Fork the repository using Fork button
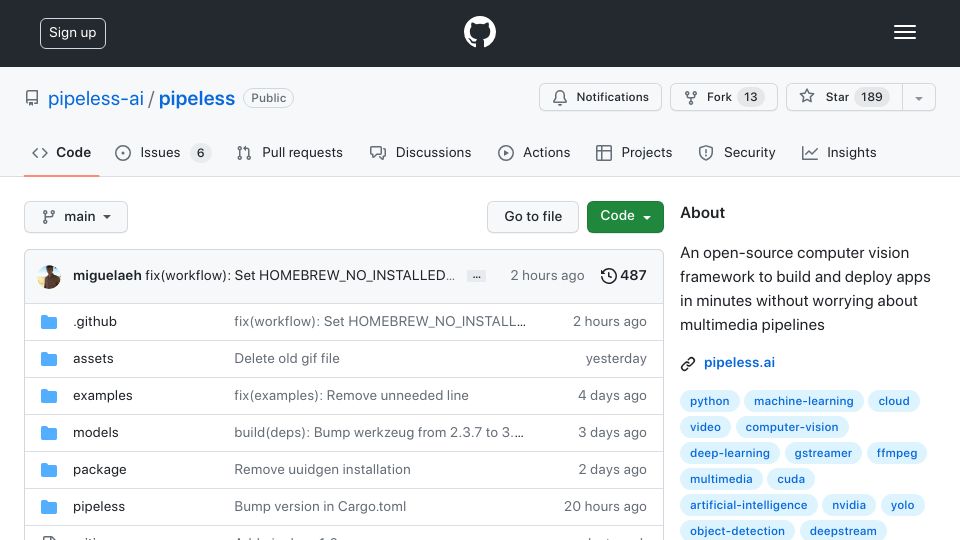Image resolution: width=960 pixels, height=540 pixels. tap(724, 97)
